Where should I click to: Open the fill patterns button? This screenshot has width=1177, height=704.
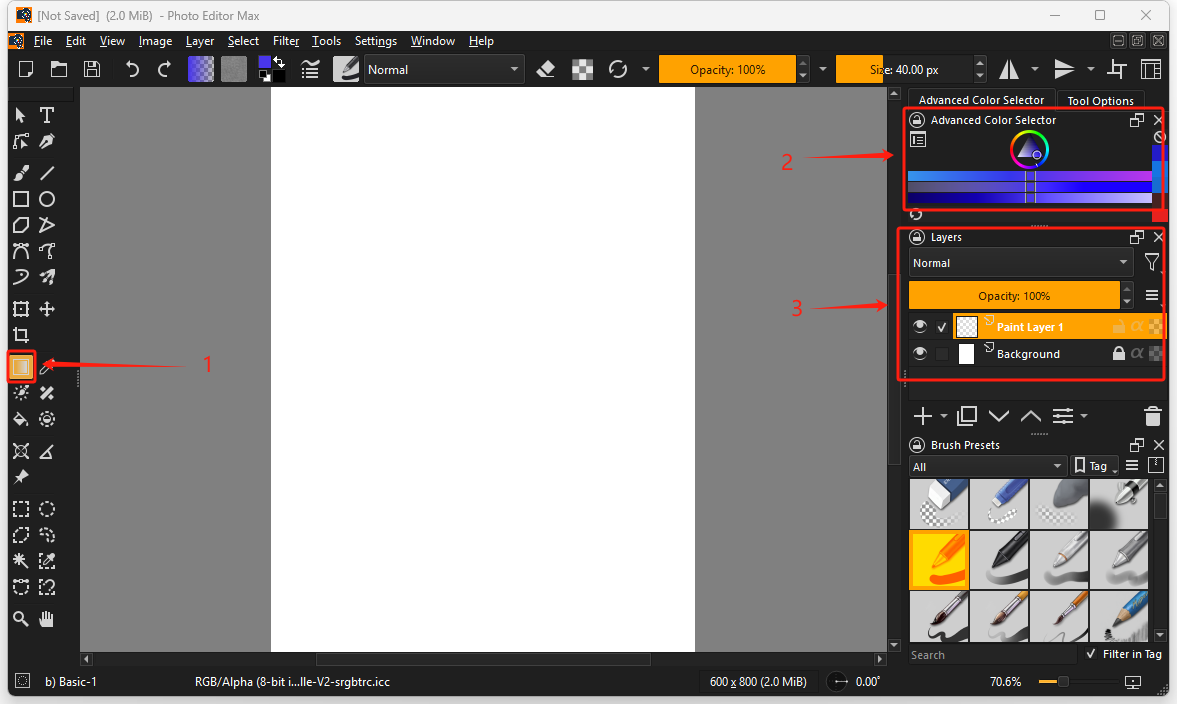pos(233,70)
